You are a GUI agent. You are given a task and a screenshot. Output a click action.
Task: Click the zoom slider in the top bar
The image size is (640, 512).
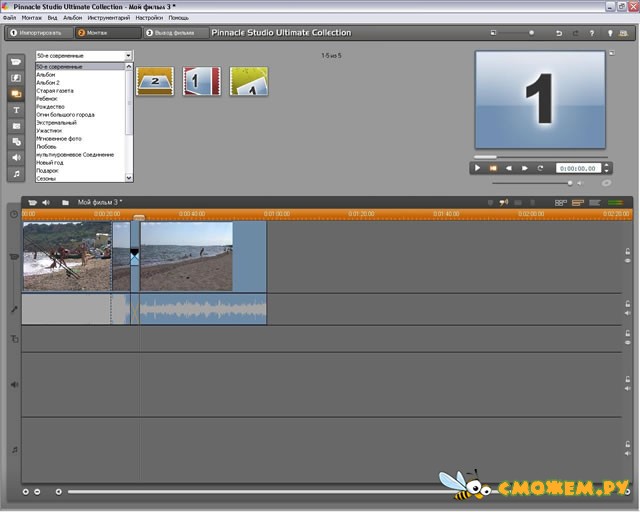(518, 33)
